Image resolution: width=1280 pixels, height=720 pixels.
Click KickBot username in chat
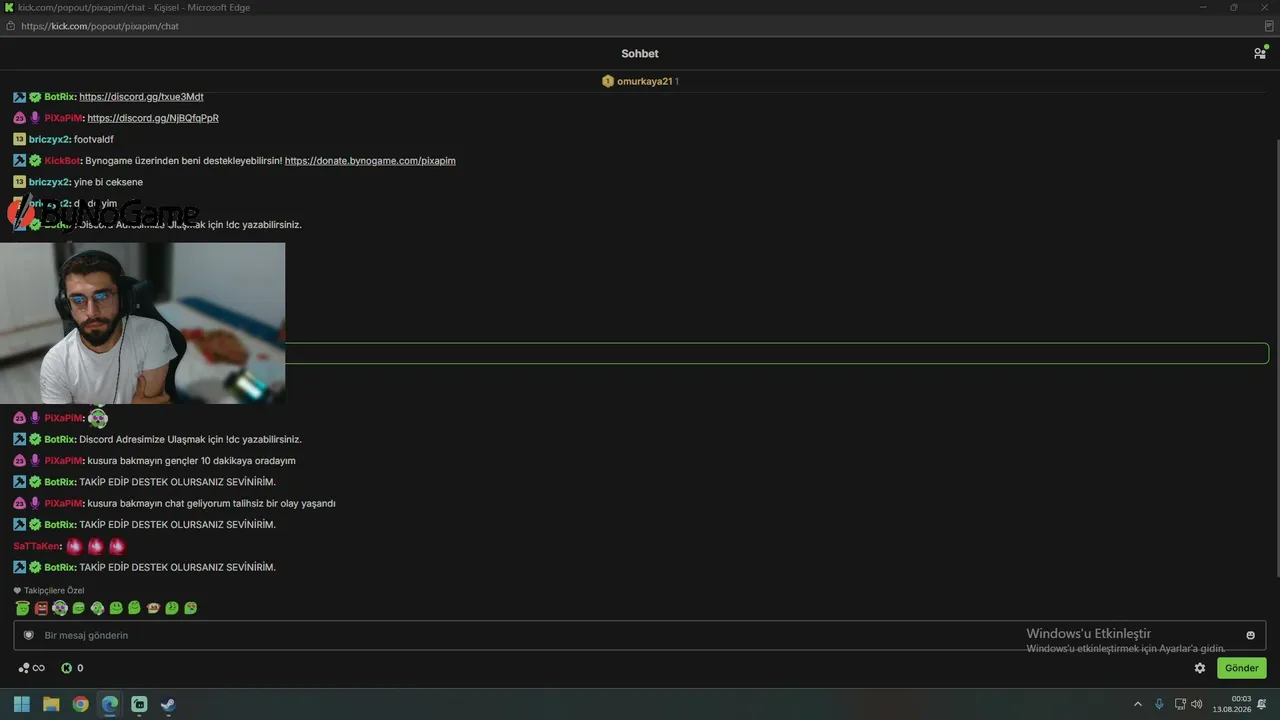[62, 161]
